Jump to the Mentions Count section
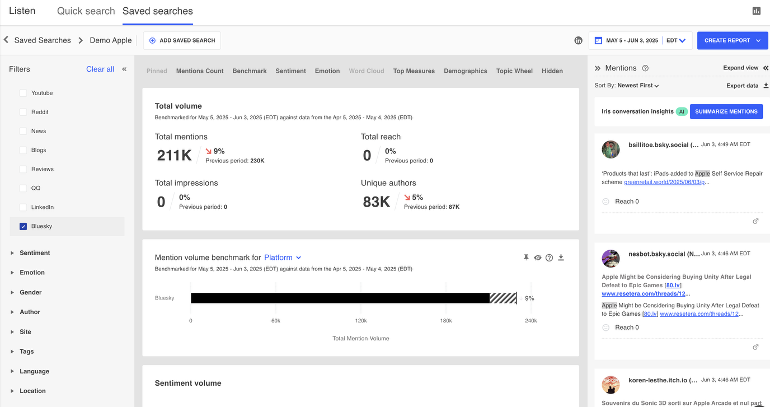Image resolution: width=770 pixels, height=408 pixels. click(x=200, y=71)
